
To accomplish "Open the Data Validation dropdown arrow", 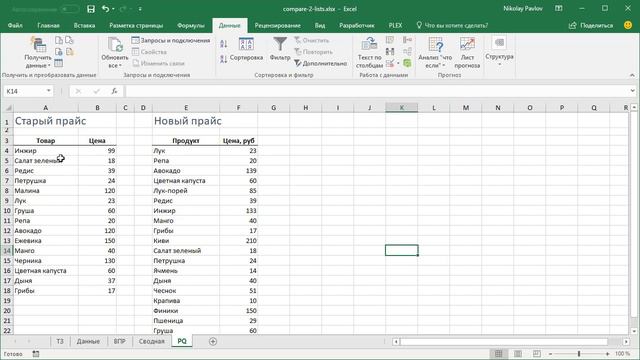I will tap(398, 63).
